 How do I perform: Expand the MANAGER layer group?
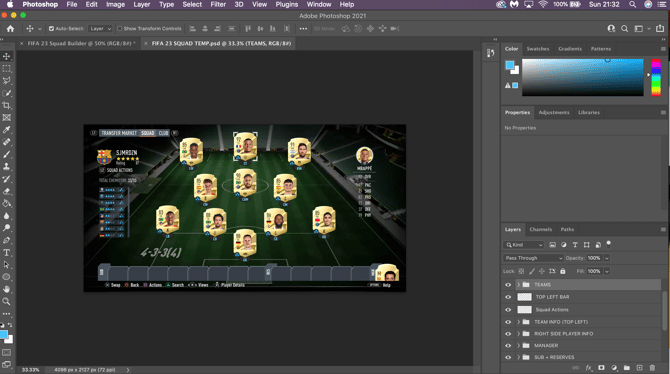click(x=519, y=345)
